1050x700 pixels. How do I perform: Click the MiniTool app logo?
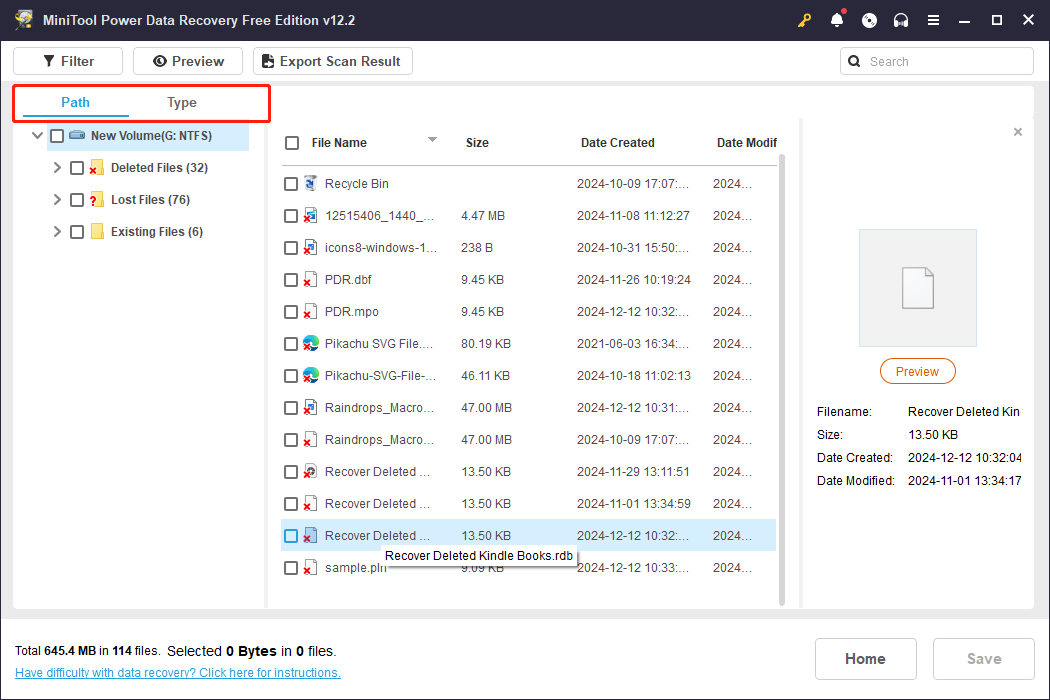(24, 19)
